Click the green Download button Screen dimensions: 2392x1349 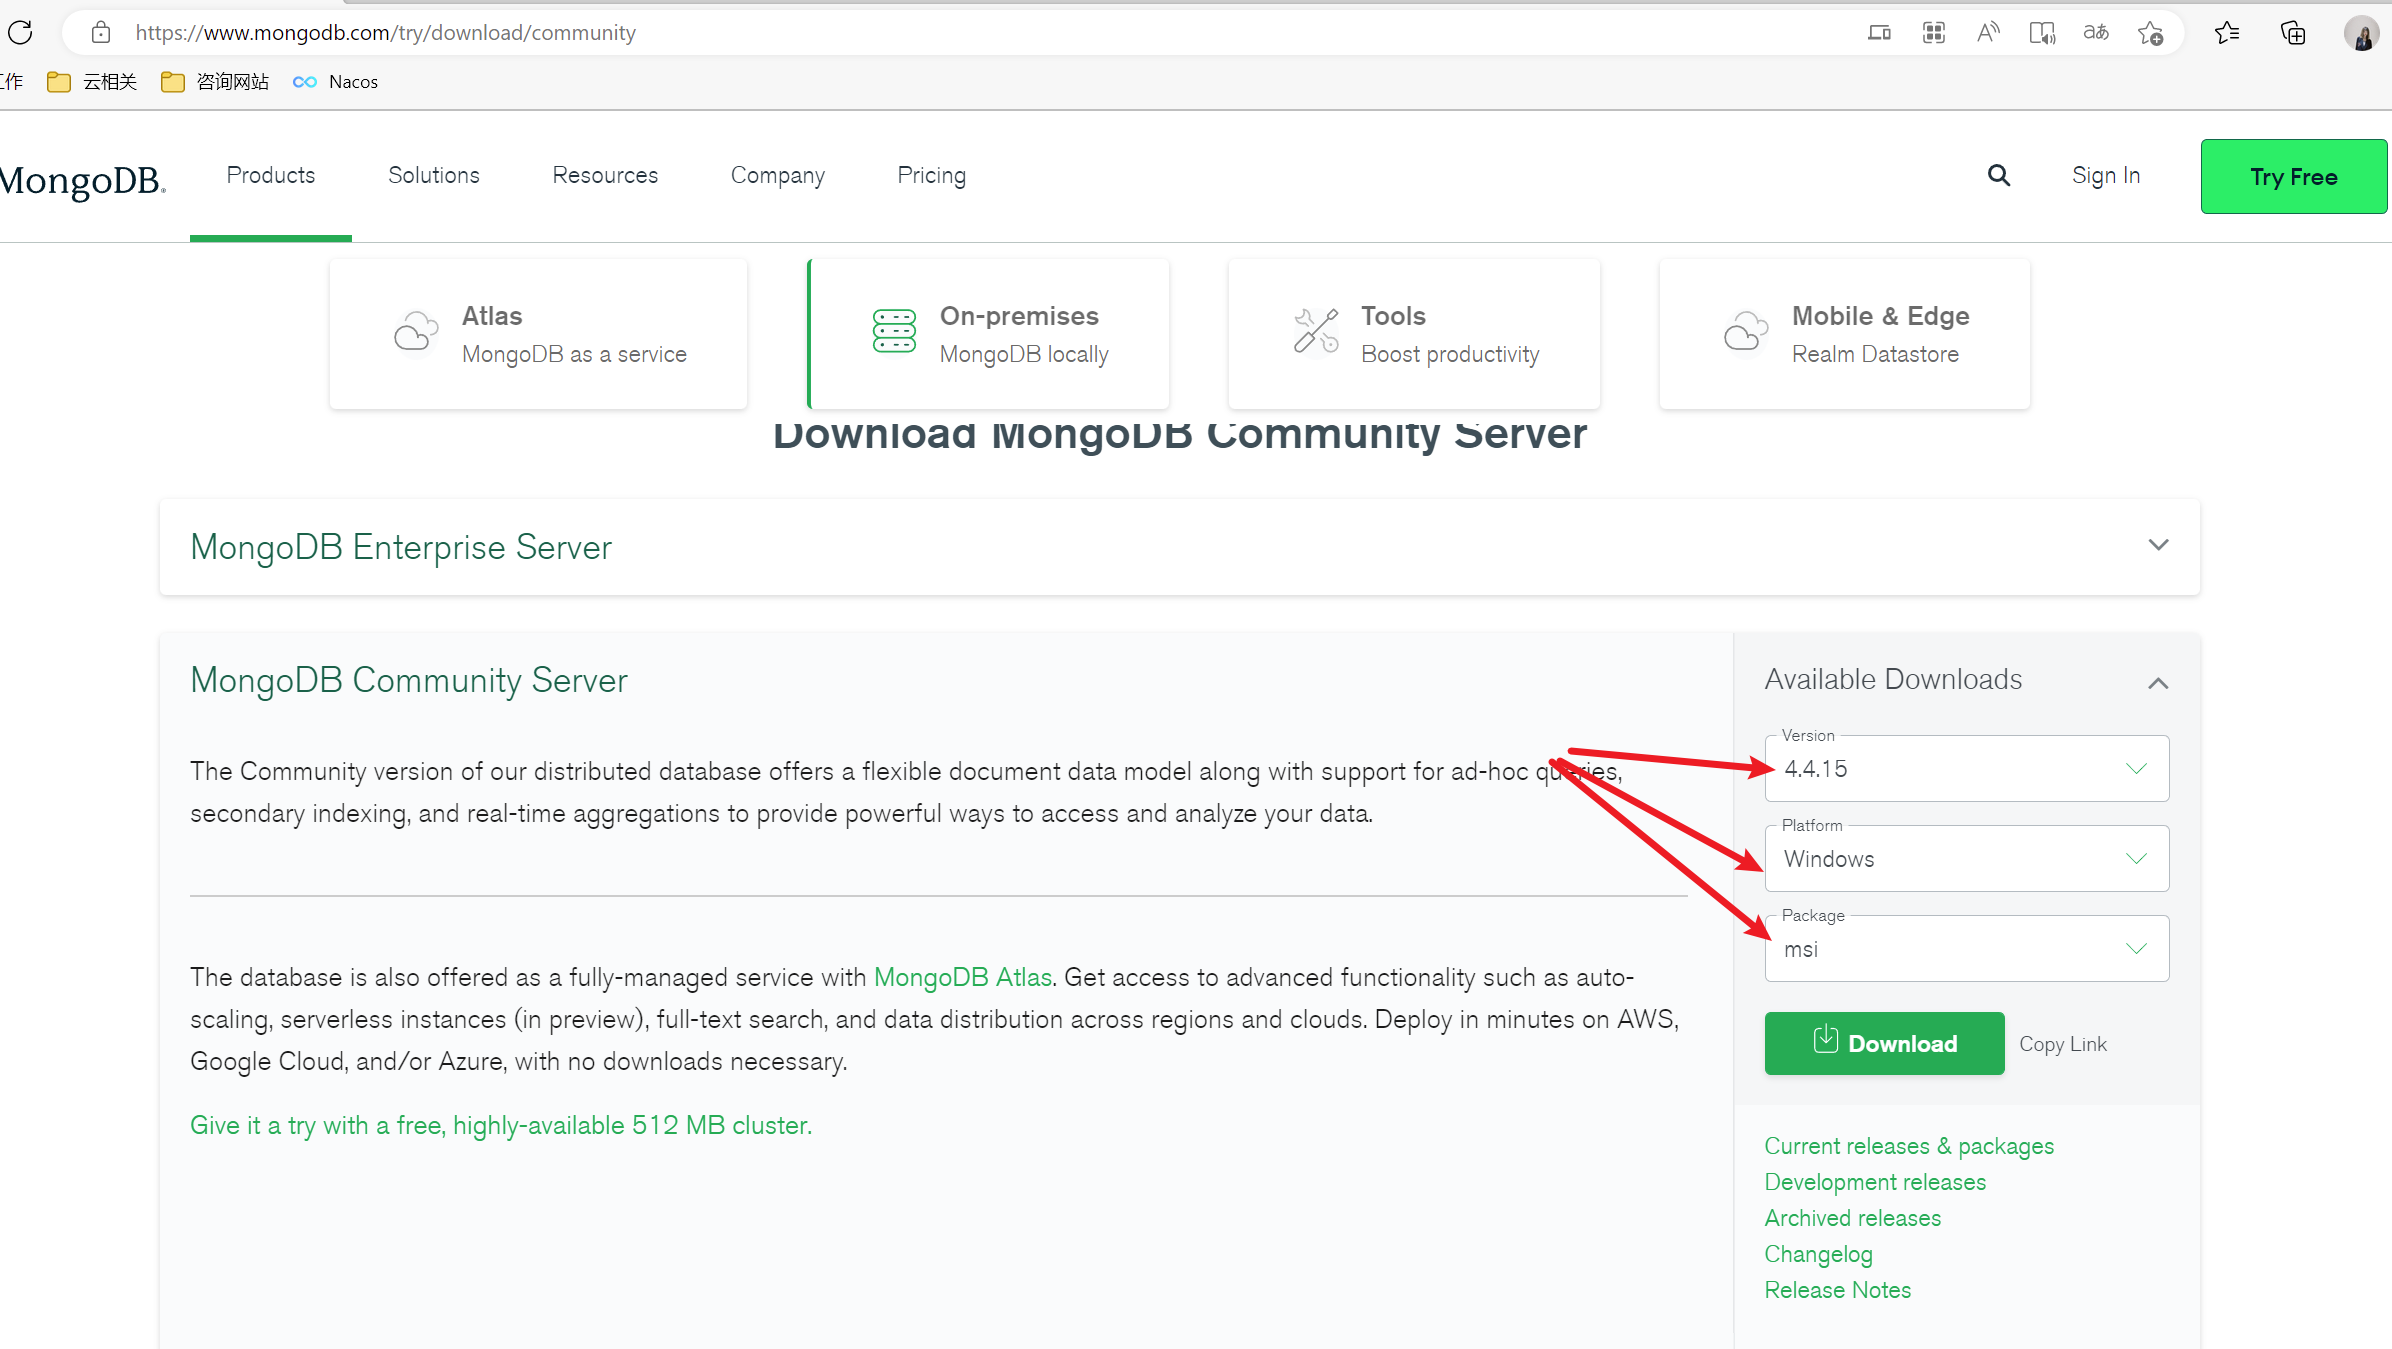(x=1885, y=1044)
